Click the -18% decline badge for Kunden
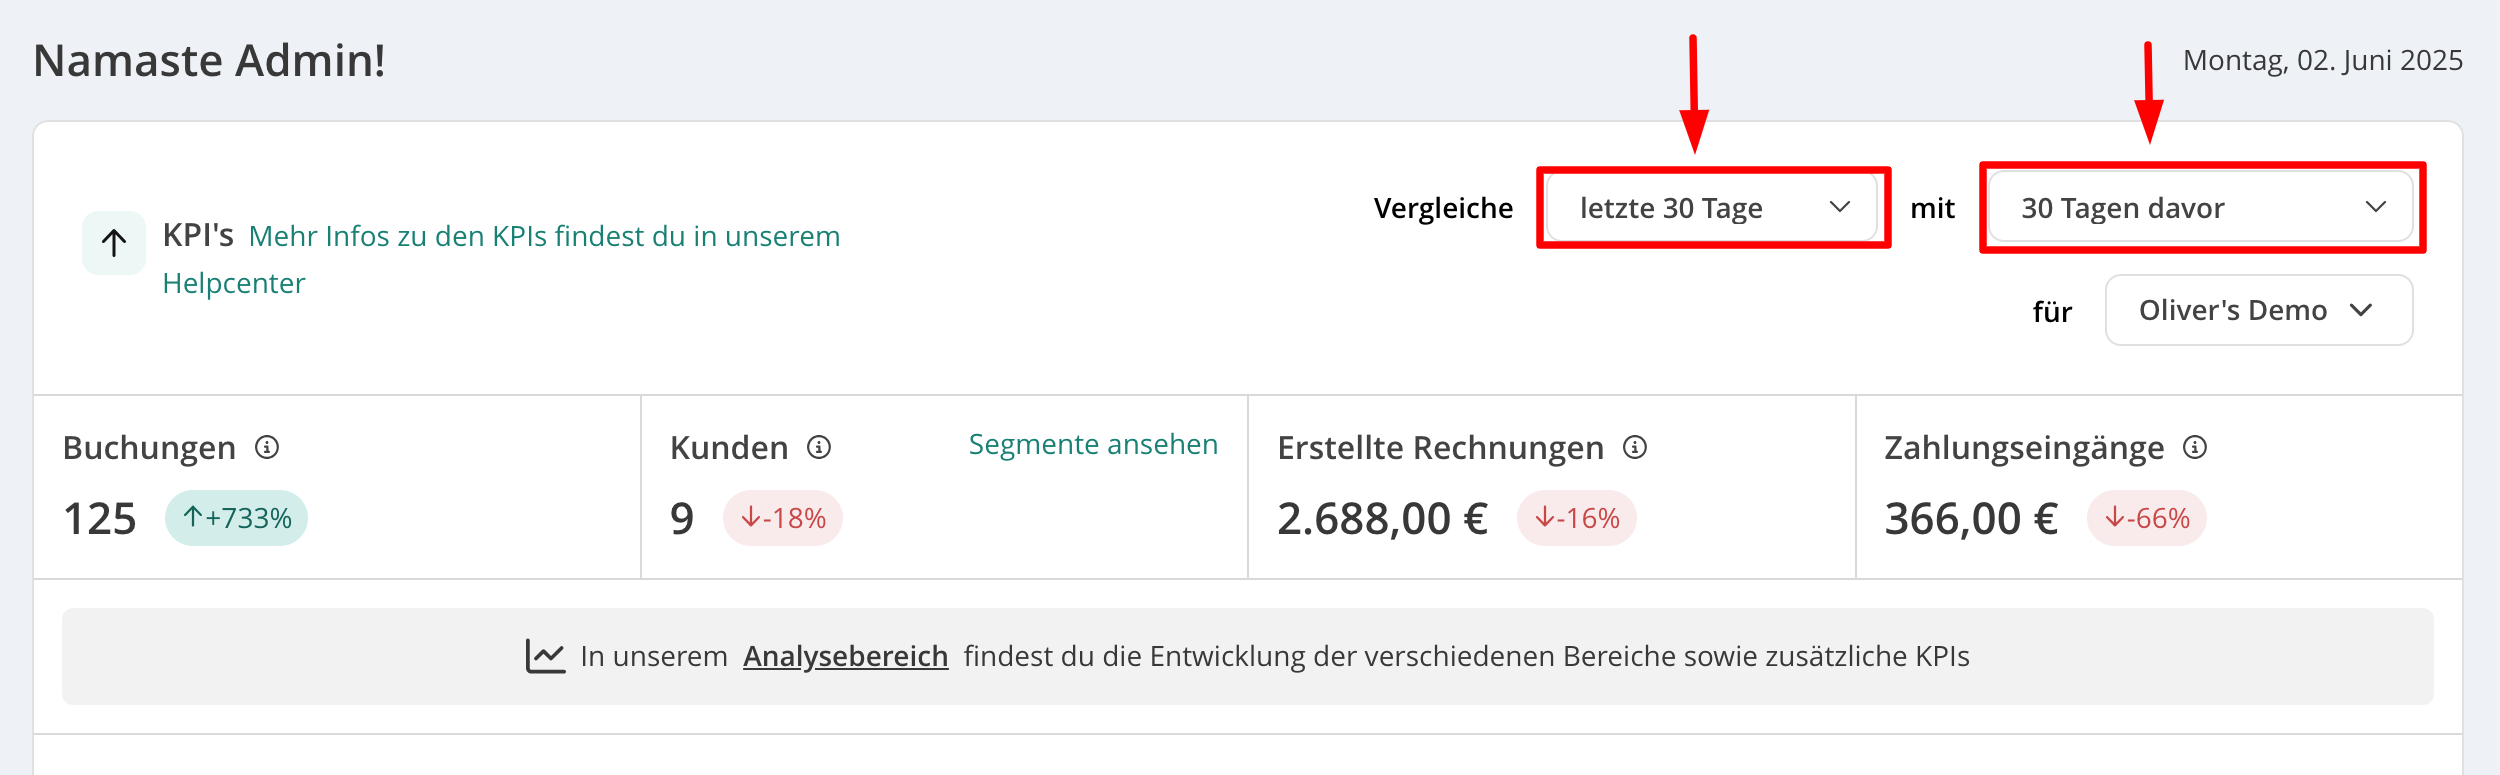Image resolution: width=2500 pixels, height=775 pixels. [x=783, y=518]
